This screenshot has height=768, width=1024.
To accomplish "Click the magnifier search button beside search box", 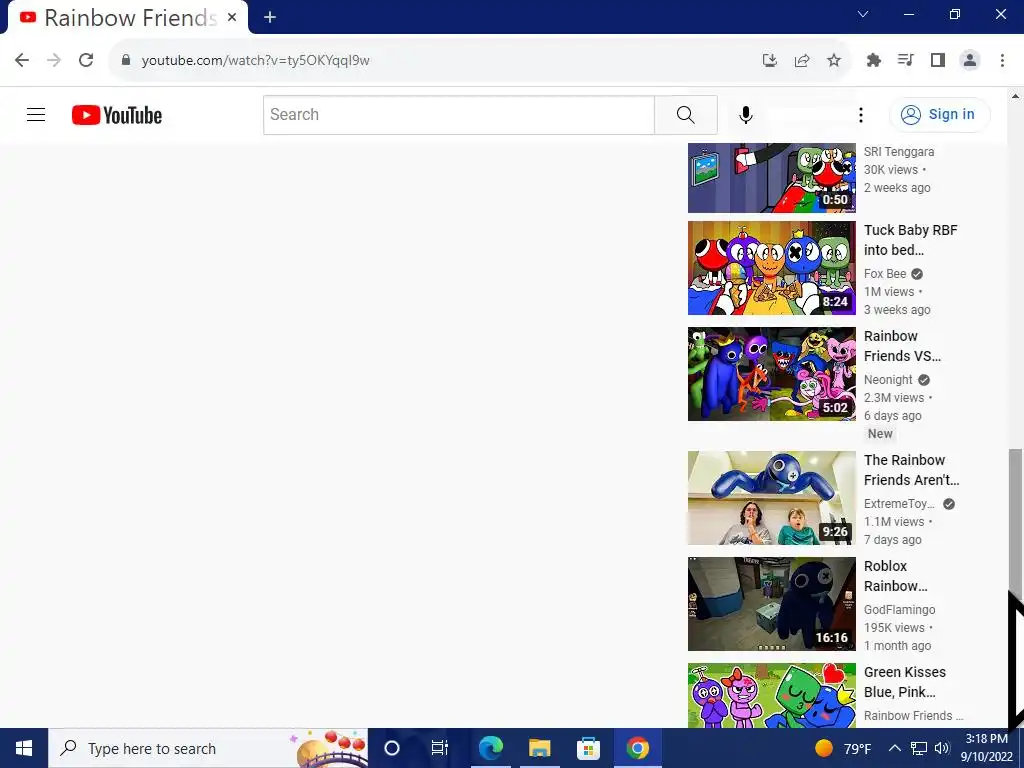I will pos(686,115).
